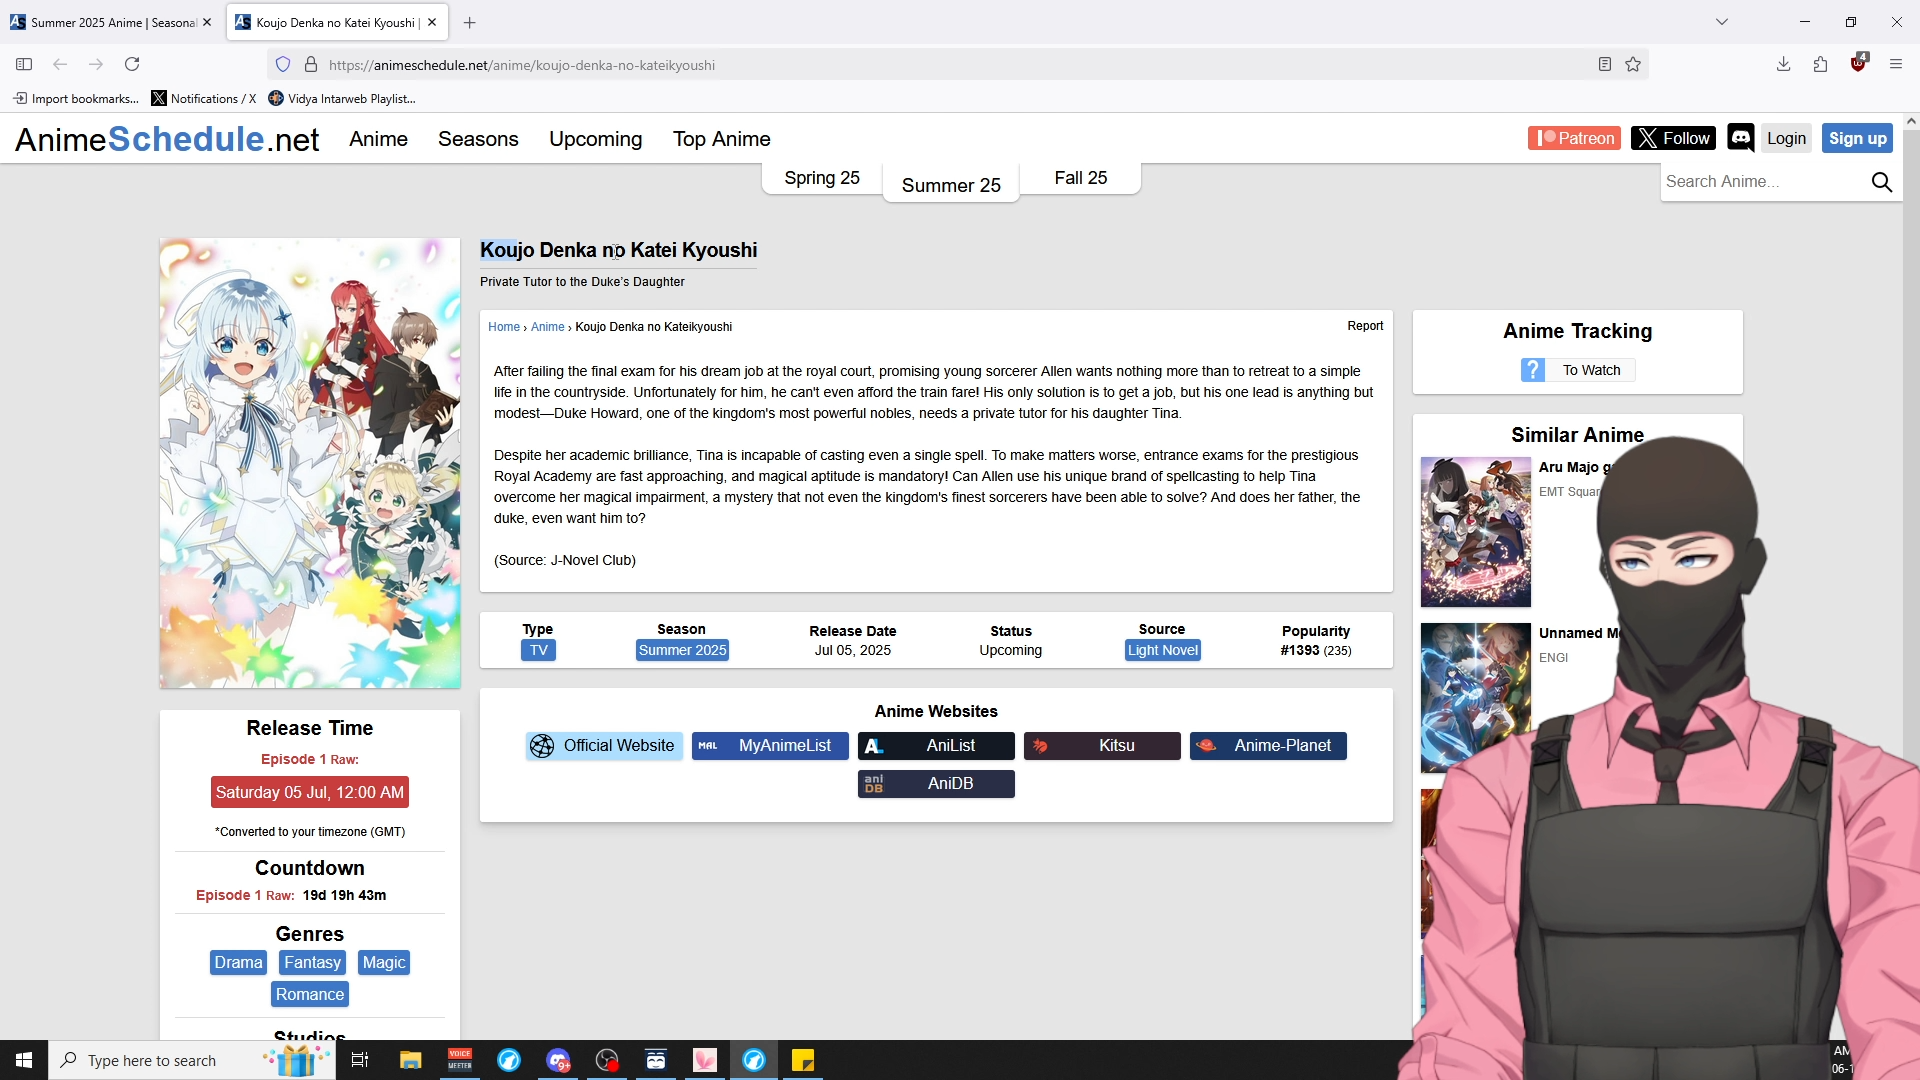Screen dimensions: 1920x1080
Task: Go back with browser back arrow
Action: [60, 64]
